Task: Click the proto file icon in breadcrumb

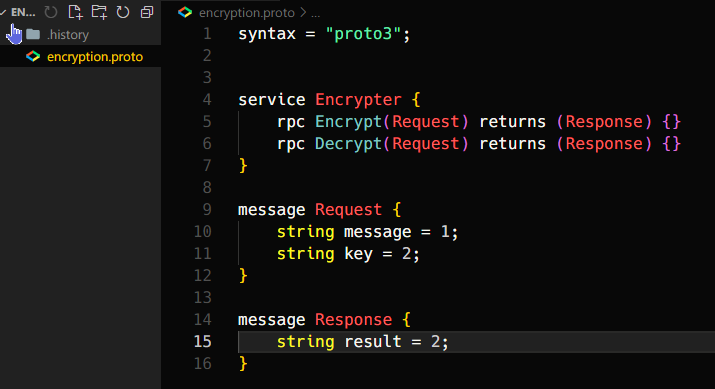Action: point(185,12)
